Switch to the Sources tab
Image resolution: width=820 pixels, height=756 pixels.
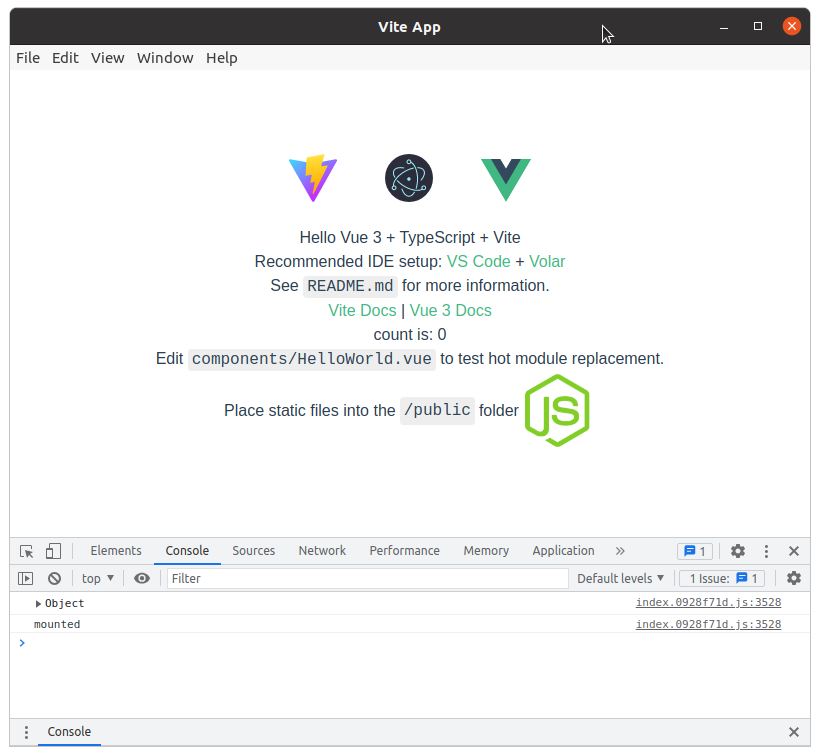[x=254, y=551]
